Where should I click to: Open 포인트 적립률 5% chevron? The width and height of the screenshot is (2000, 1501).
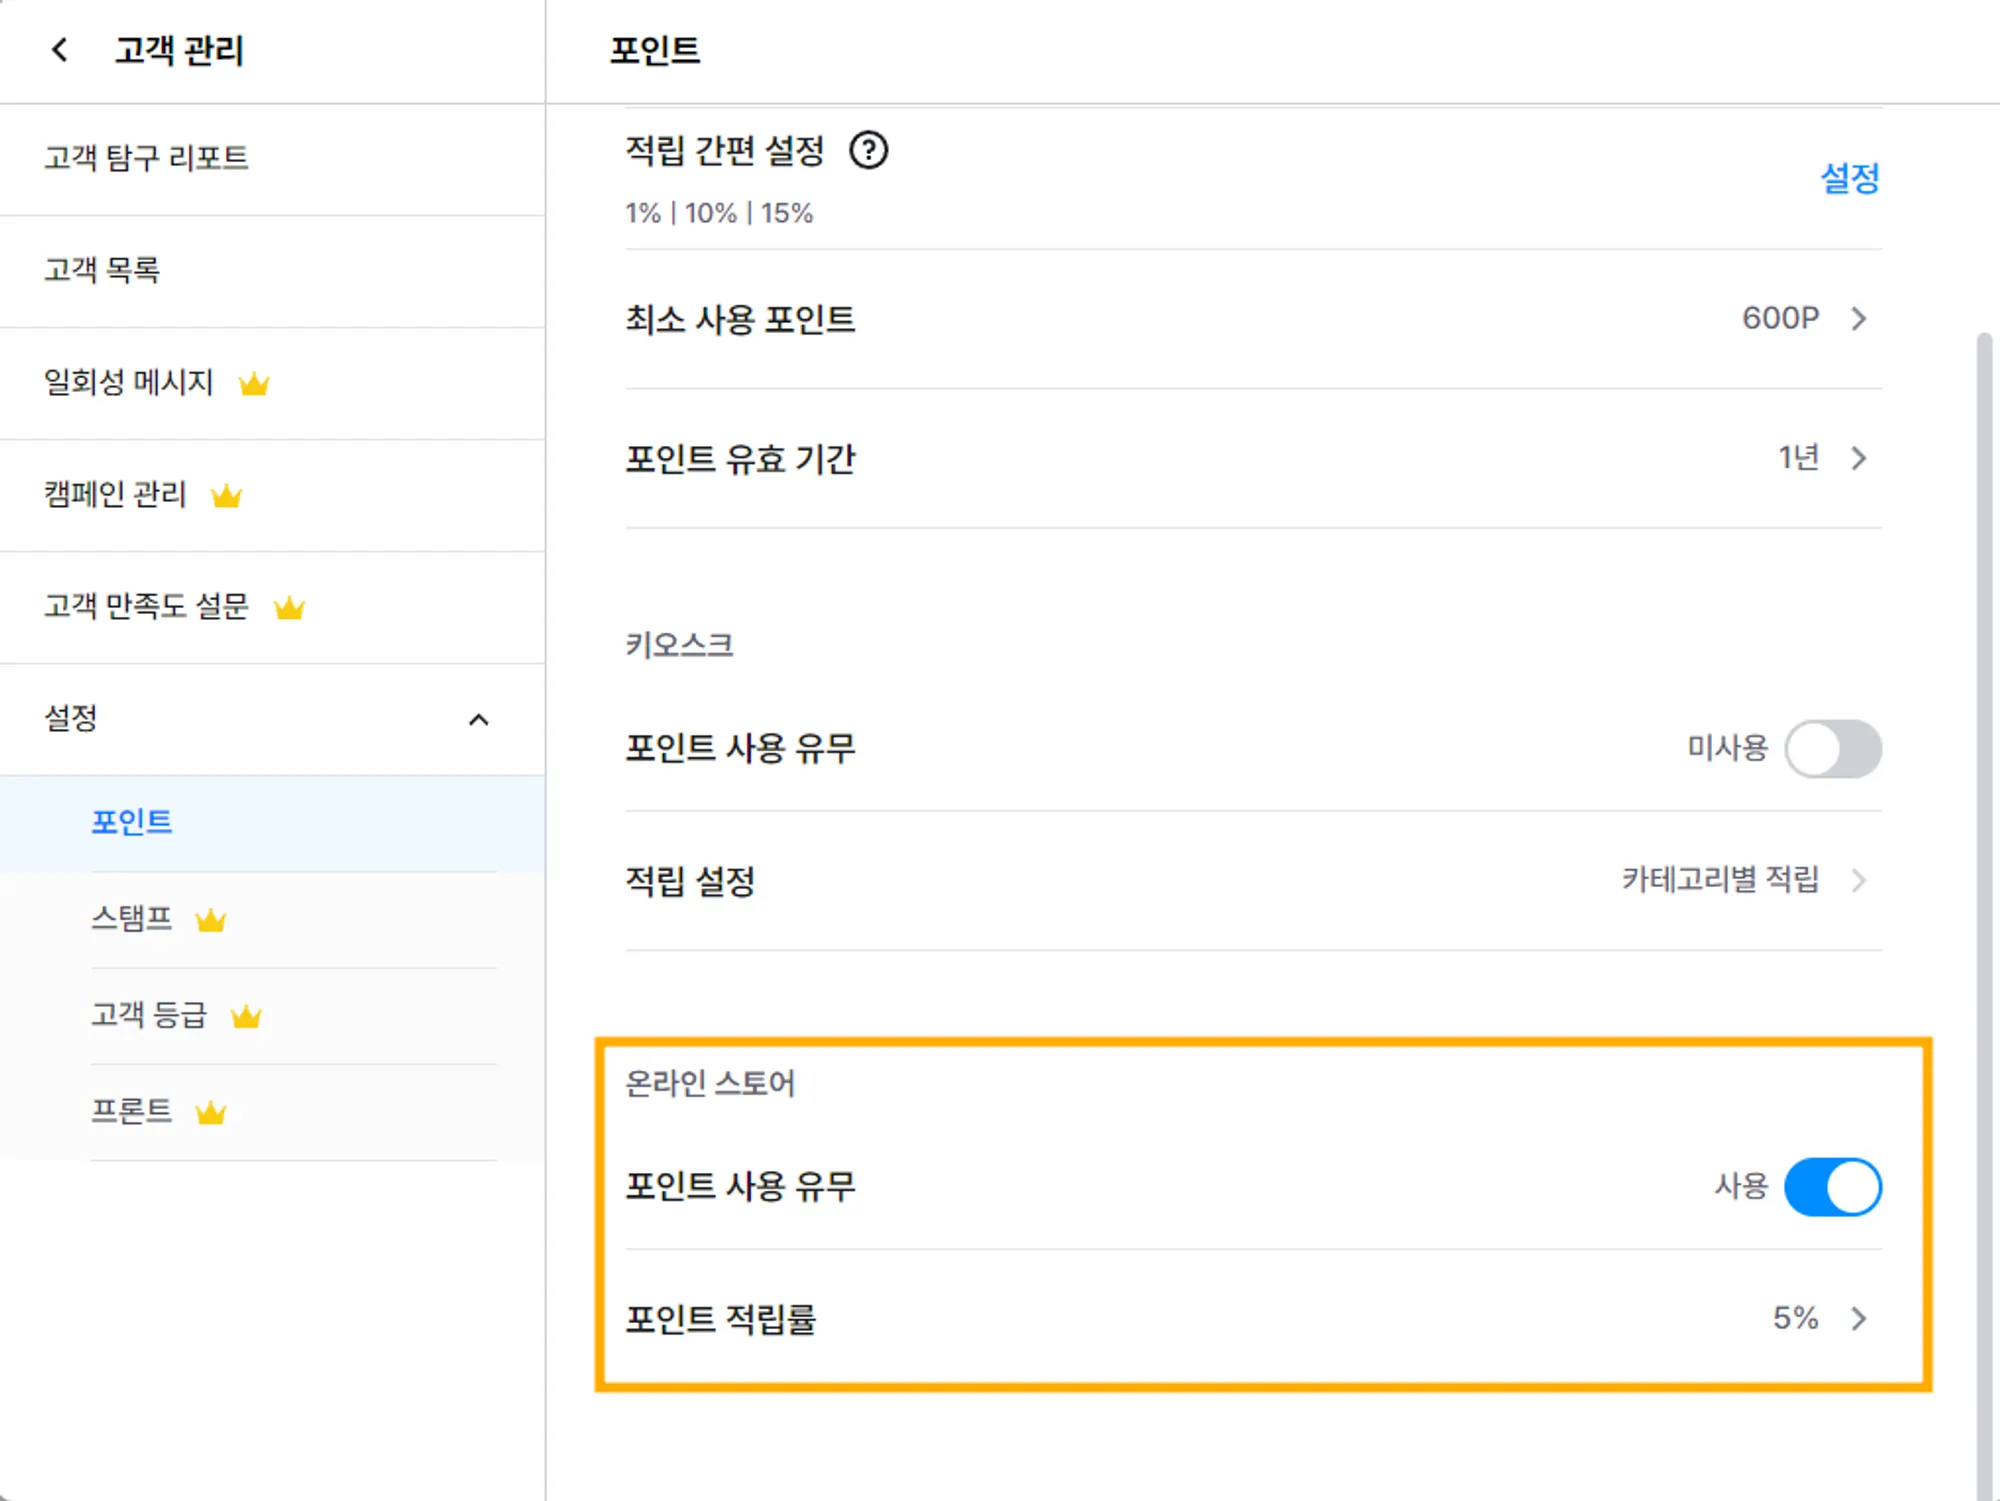[1858, 1319]
